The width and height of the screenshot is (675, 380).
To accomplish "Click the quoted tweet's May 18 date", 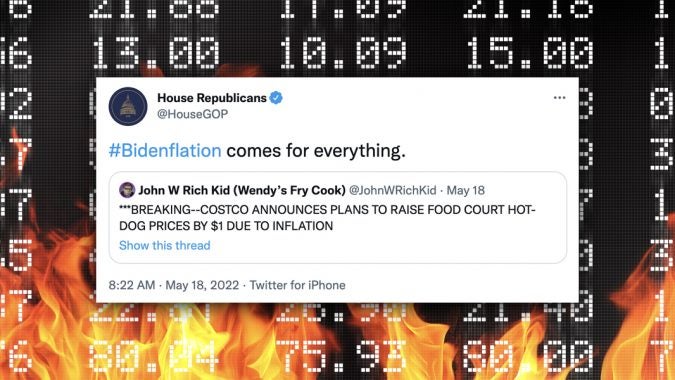I will click(x=465, y=190).
